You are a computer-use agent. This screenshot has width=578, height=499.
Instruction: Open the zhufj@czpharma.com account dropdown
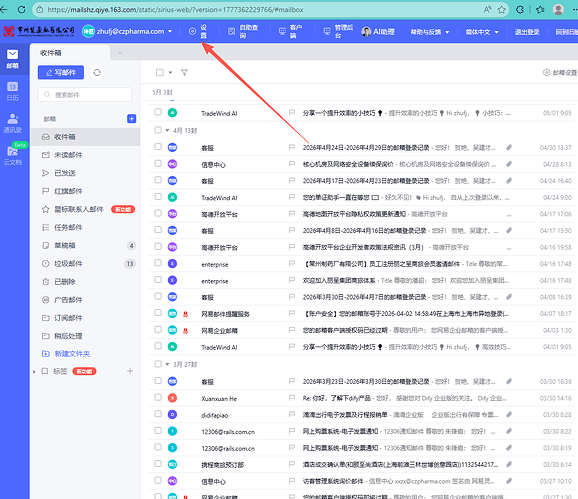point(170,32)
